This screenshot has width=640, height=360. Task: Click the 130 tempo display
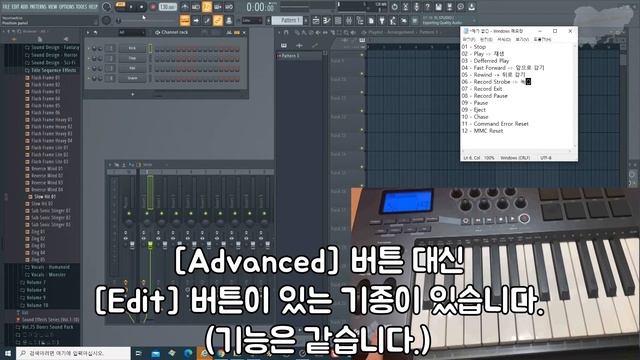[168, 7]
